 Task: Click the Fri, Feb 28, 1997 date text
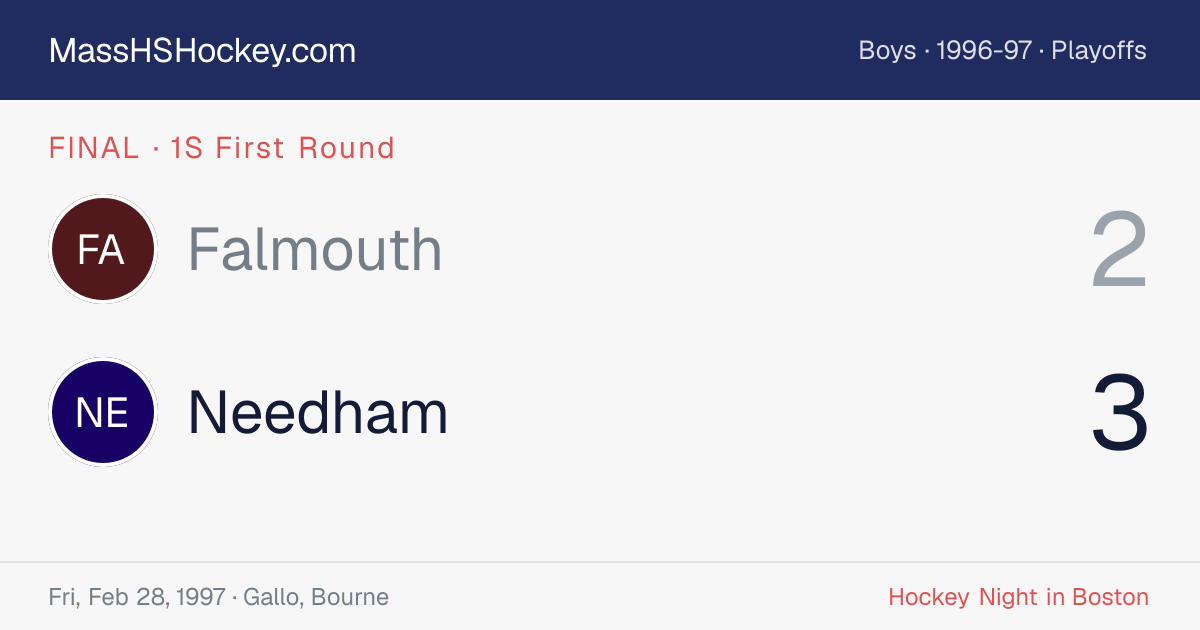coord(137,598)
